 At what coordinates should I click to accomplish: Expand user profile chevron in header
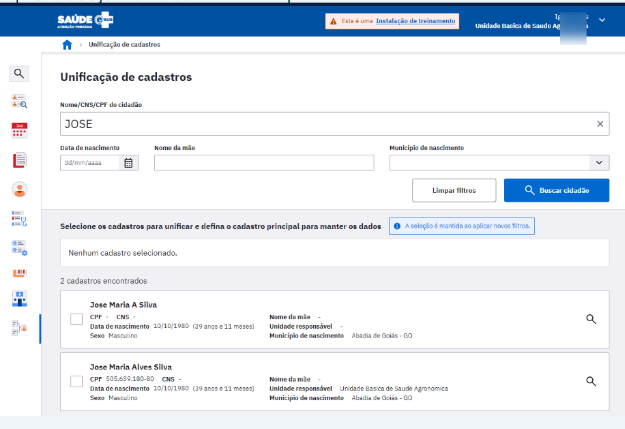(x=602, y=20)
